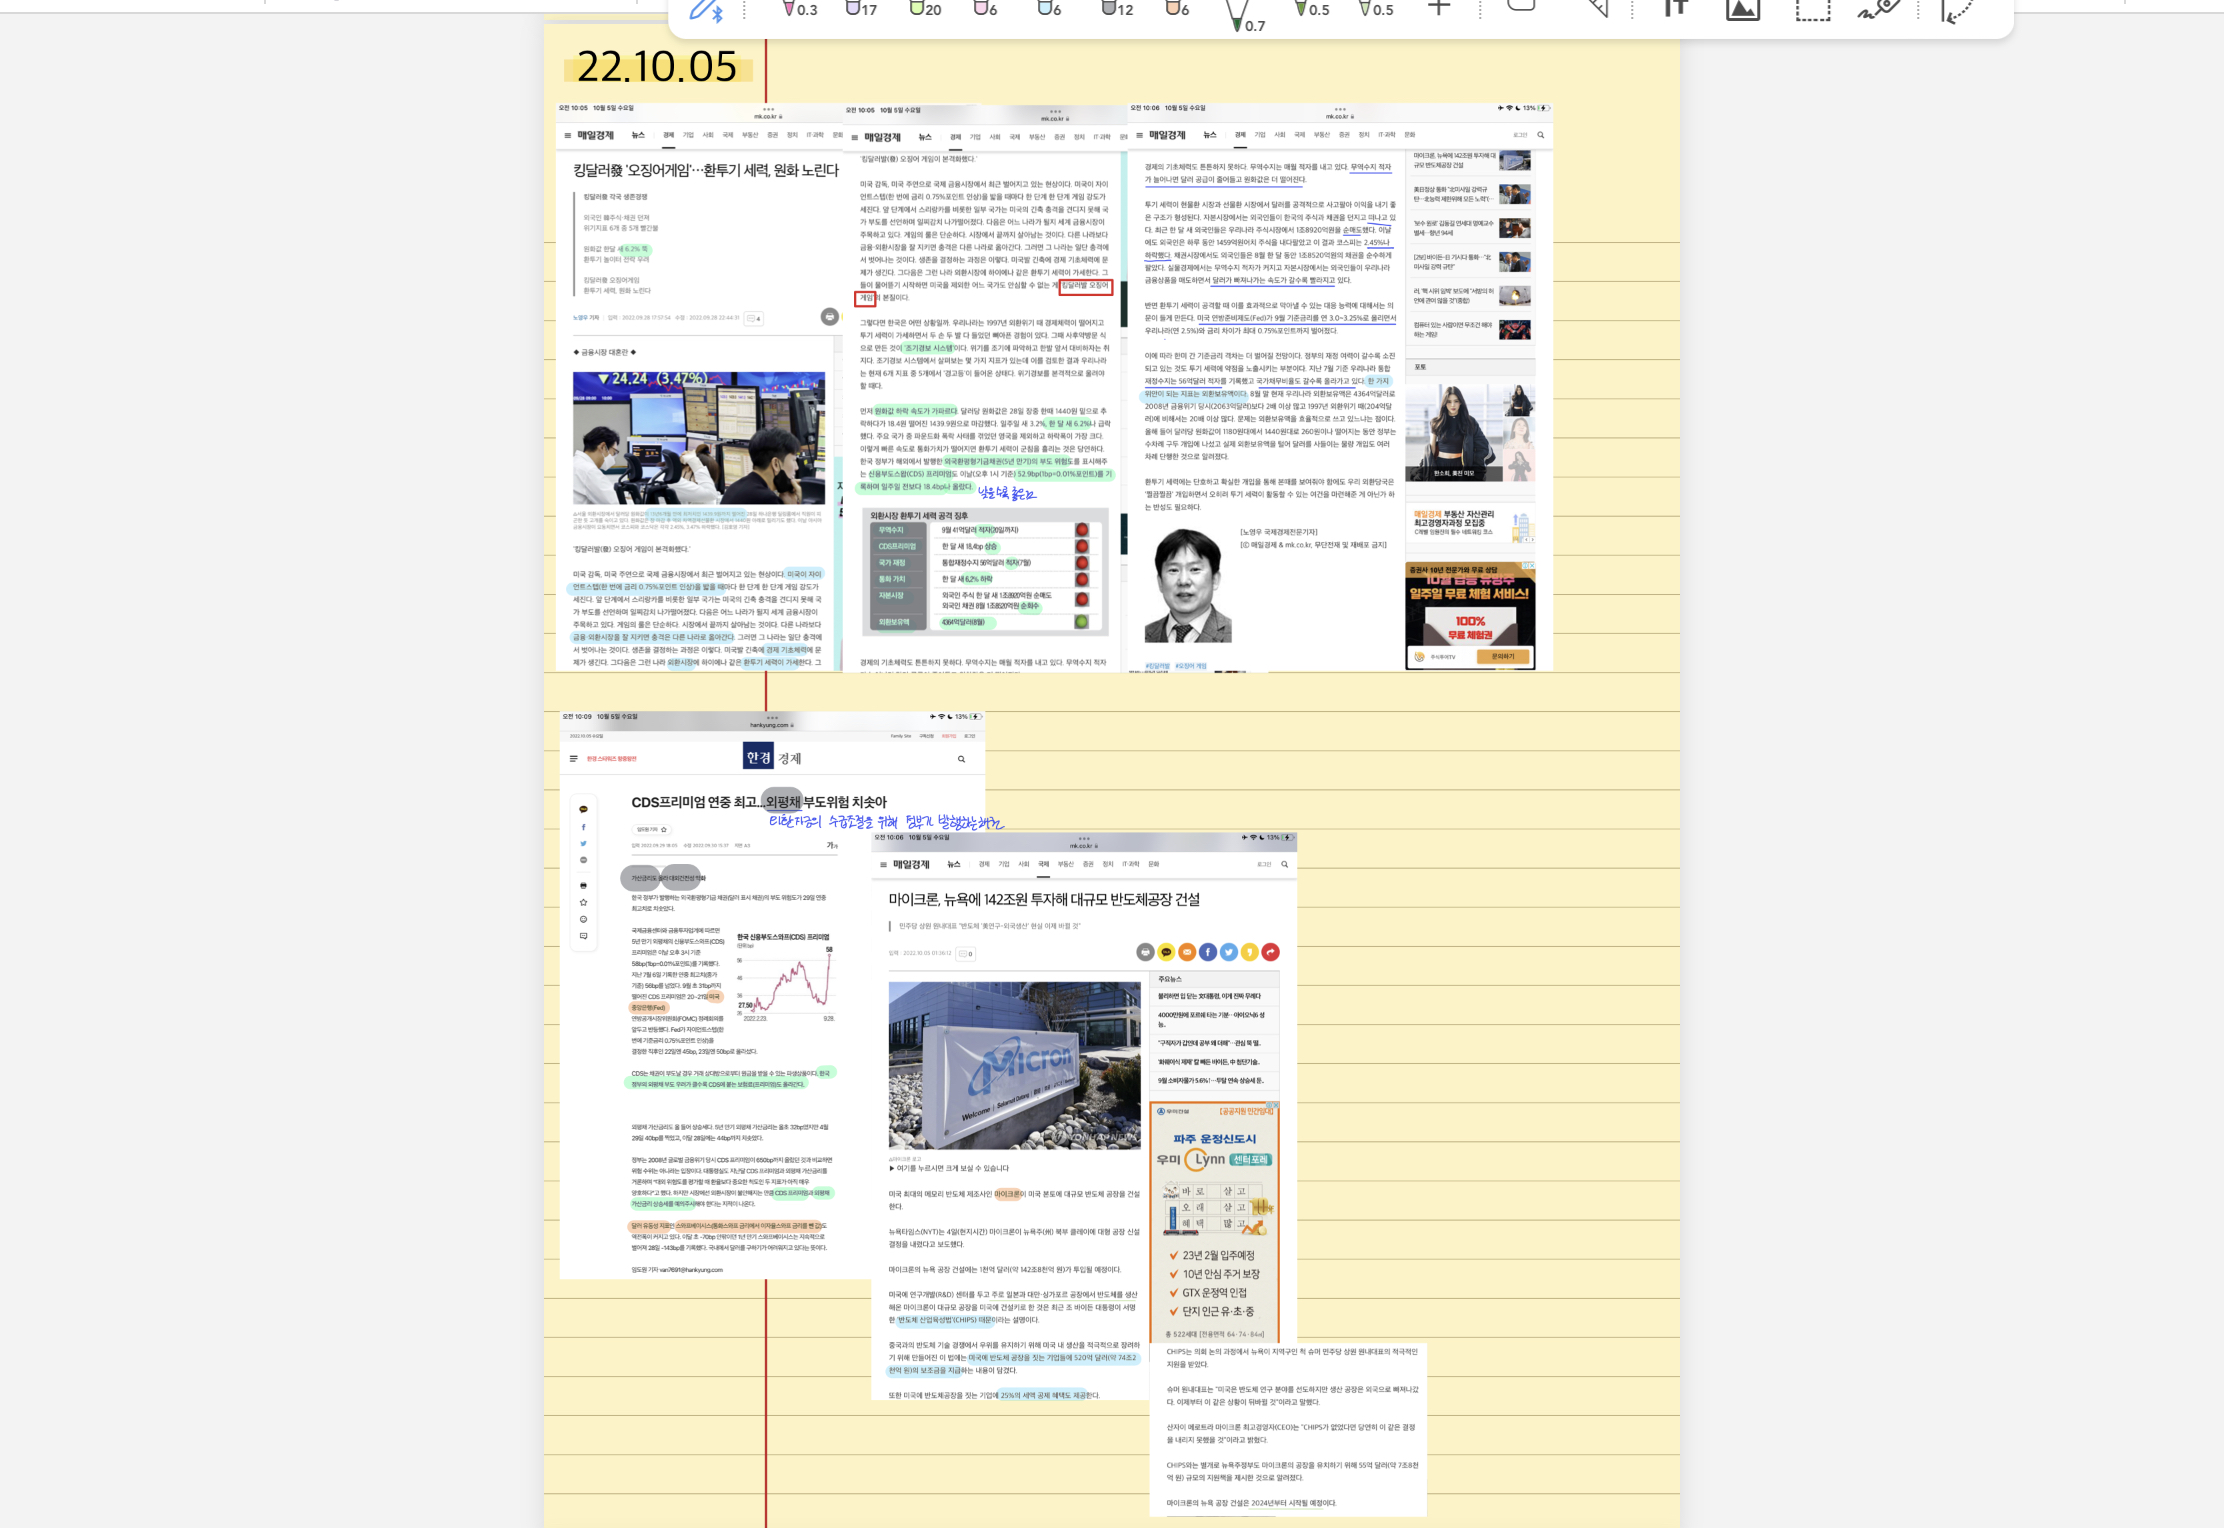This screenshot has width=2224, height=1528.
Task: Click the 22.10.05 date heading
Action: [657, 67]
